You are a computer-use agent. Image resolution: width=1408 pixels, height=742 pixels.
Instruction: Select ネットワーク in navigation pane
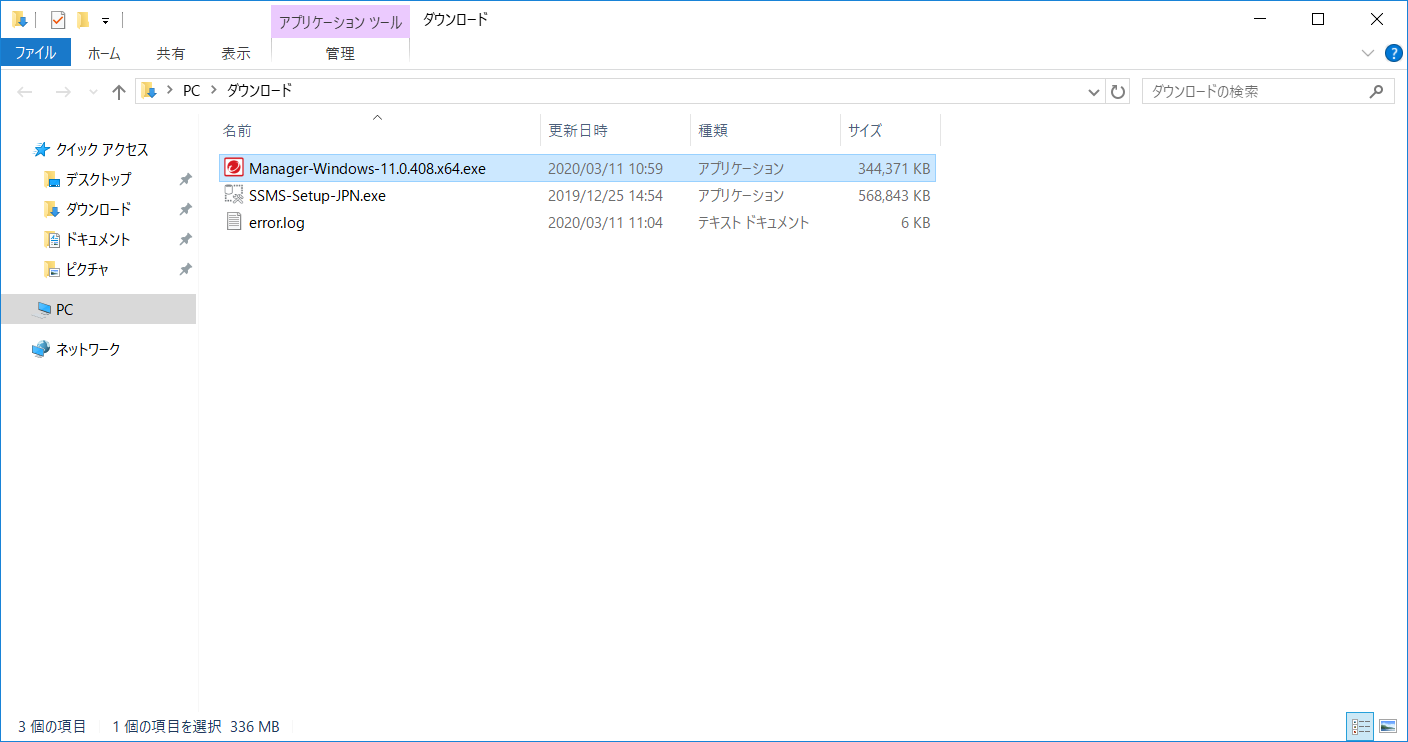tap(88, 350)
